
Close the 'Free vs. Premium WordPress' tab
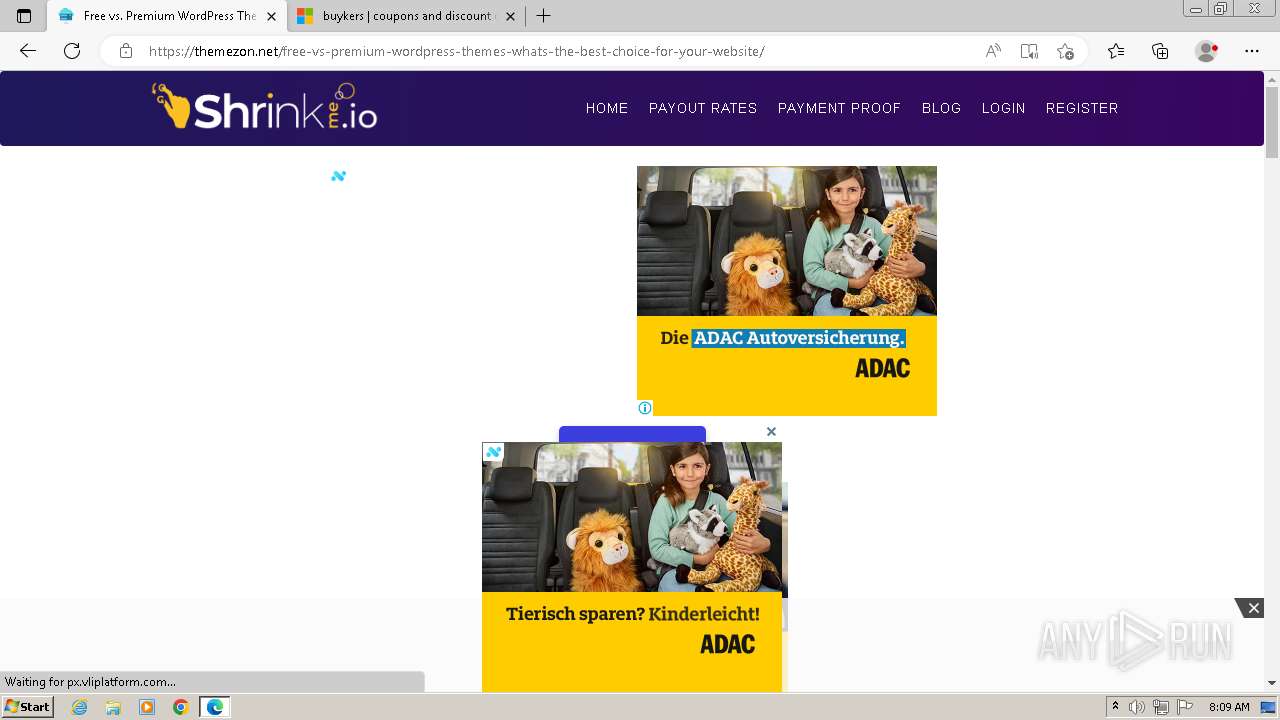[271, 16]
